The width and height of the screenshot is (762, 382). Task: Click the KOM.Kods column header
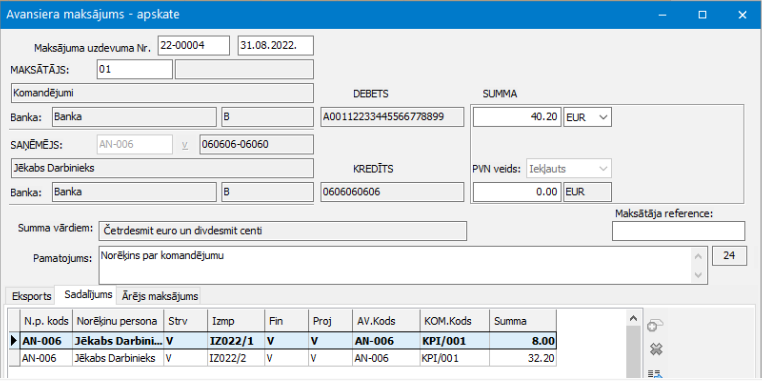click(454, 321)
